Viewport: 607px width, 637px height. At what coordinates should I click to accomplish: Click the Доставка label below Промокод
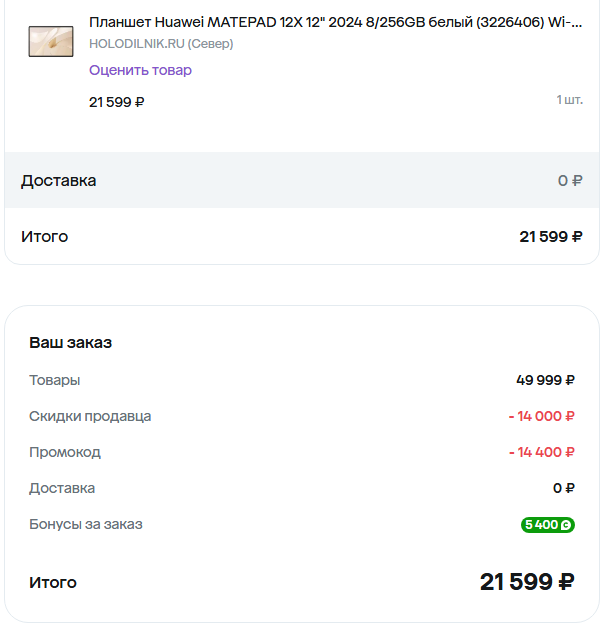[x=62, y=488]
